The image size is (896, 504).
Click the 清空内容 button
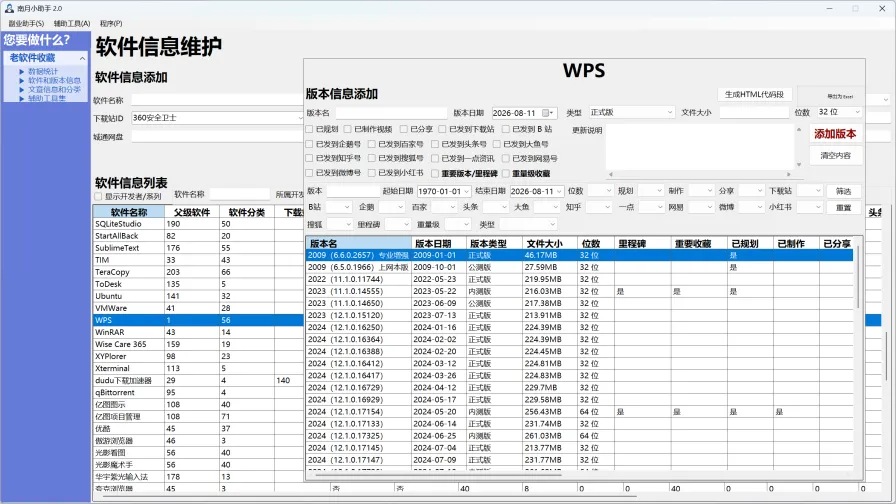(835, 155)
